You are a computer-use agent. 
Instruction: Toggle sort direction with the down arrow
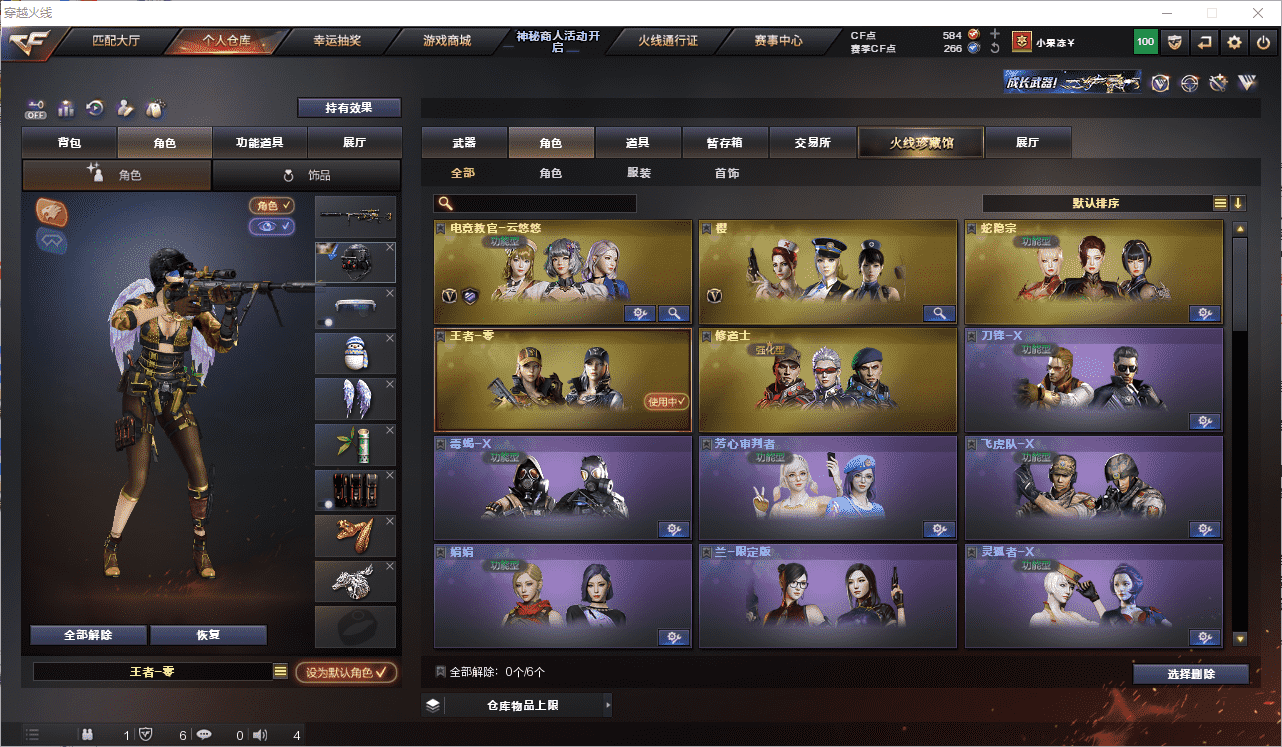(1238, 203)
